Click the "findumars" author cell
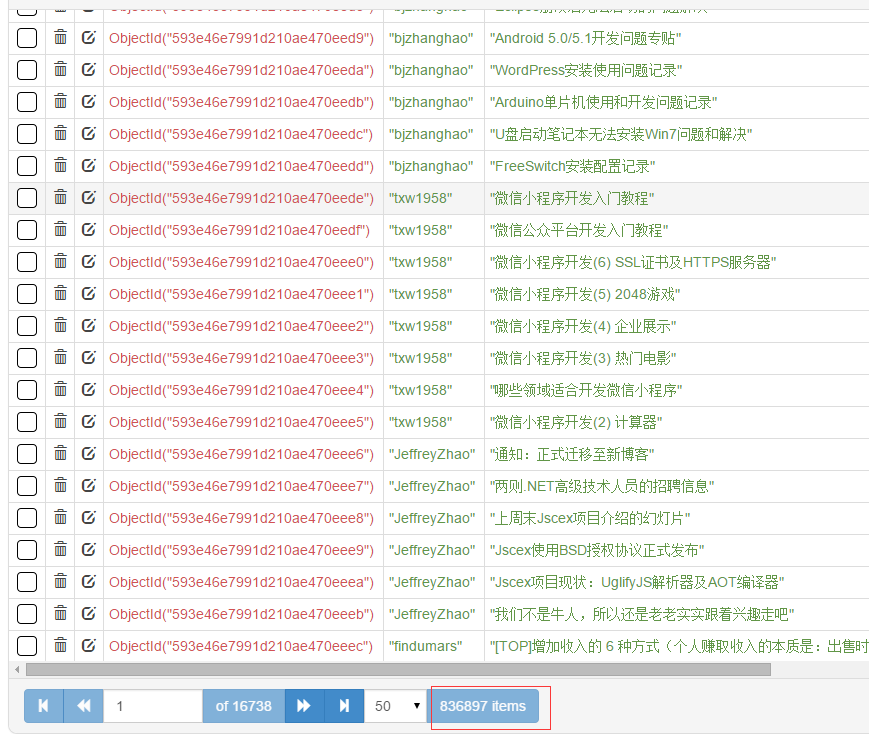 (425, 646)
